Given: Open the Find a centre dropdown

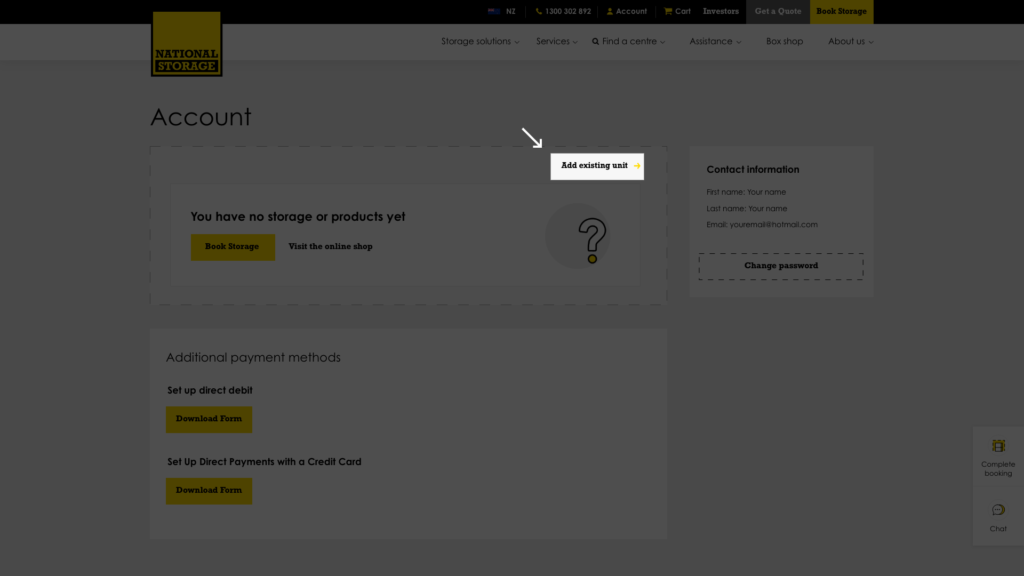Looking at the screenshot, I should tap(628, 41).
